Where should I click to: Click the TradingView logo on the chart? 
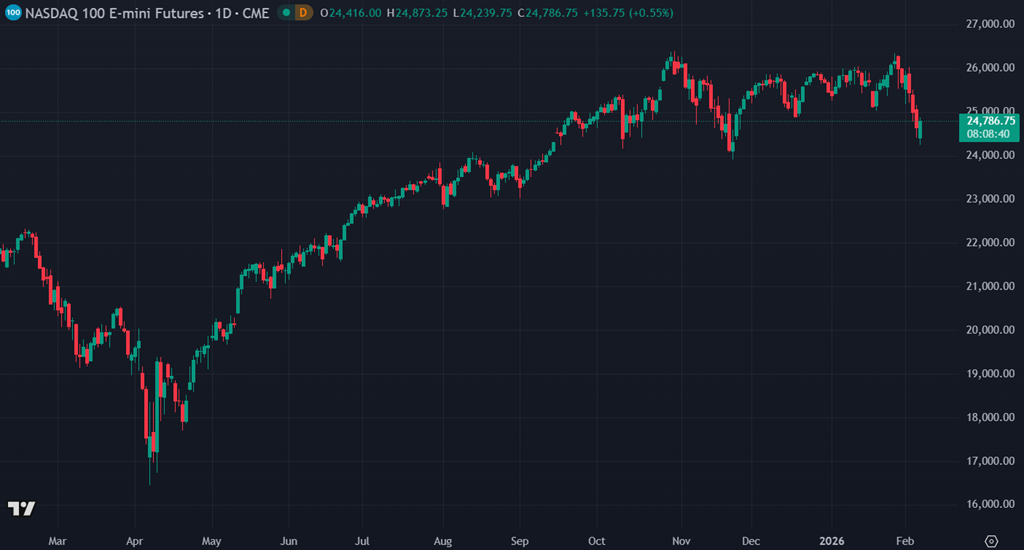coord(21,509)
